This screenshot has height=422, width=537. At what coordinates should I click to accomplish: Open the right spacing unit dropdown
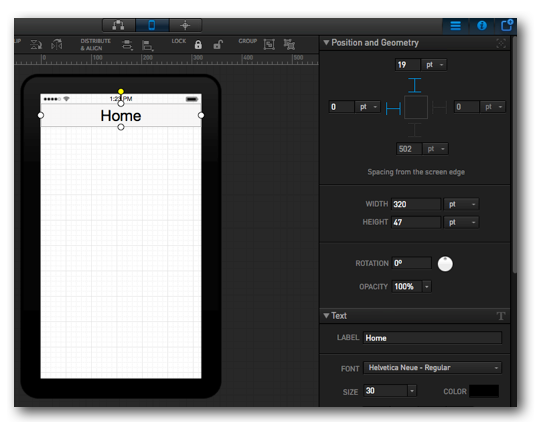point(493,107)
